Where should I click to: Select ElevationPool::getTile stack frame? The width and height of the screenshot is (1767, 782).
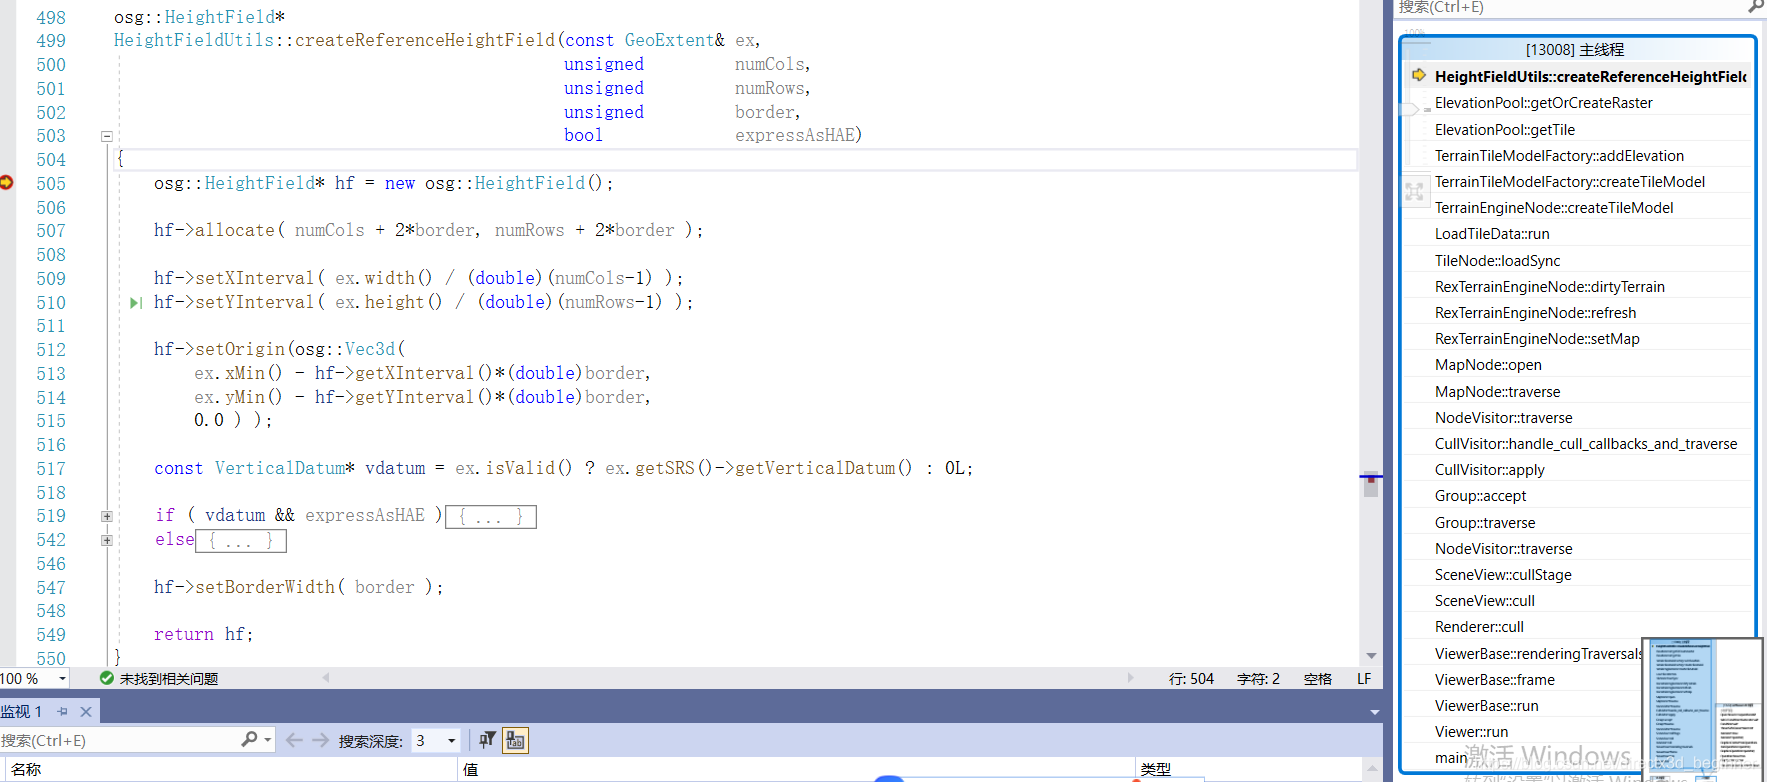coord(1505,130)
